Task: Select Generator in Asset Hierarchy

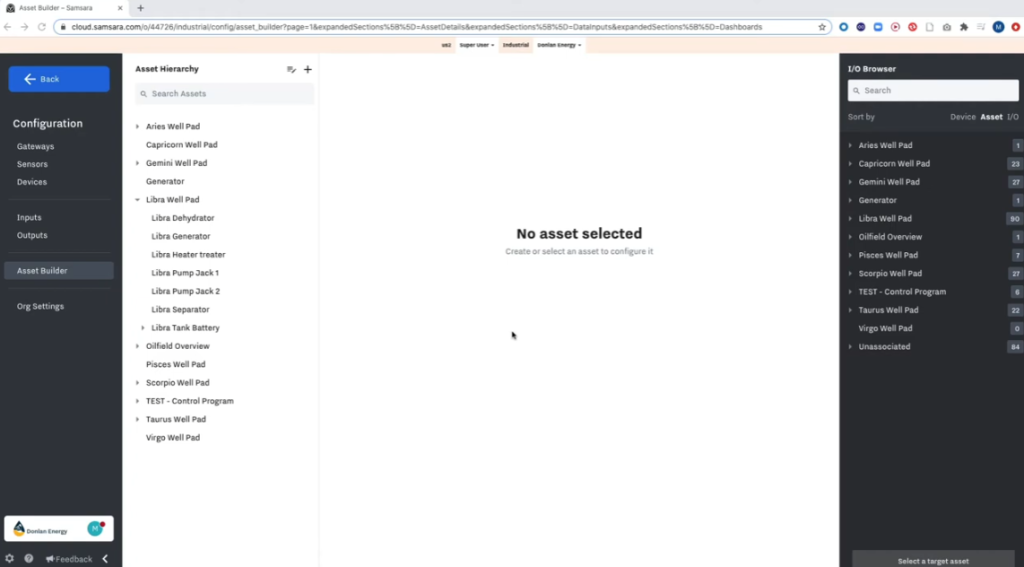Action: (x=165, y=181)
